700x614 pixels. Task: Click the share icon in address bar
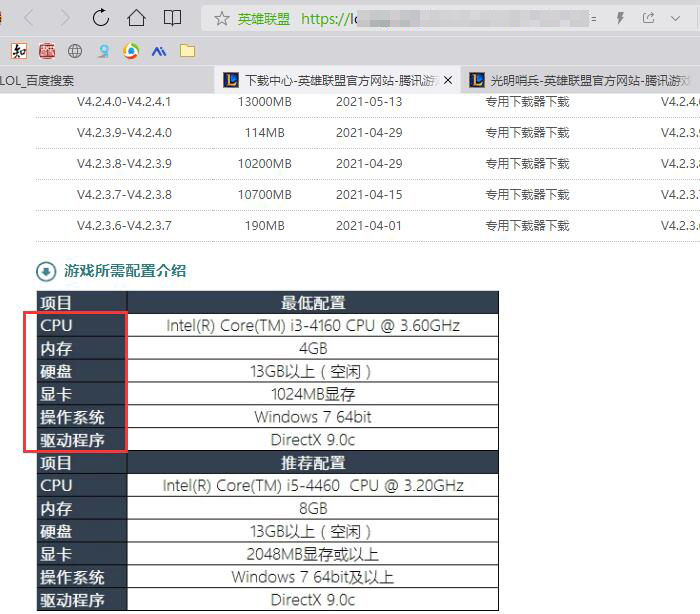pyautogui.click(x=648, y=18)
